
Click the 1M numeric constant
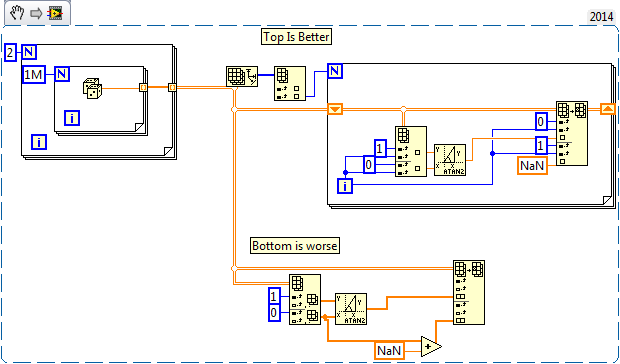[34, 75]
